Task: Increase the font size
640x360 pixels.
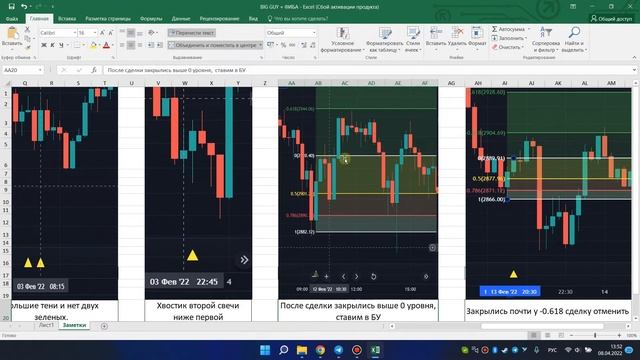Action: pos(102,33)
